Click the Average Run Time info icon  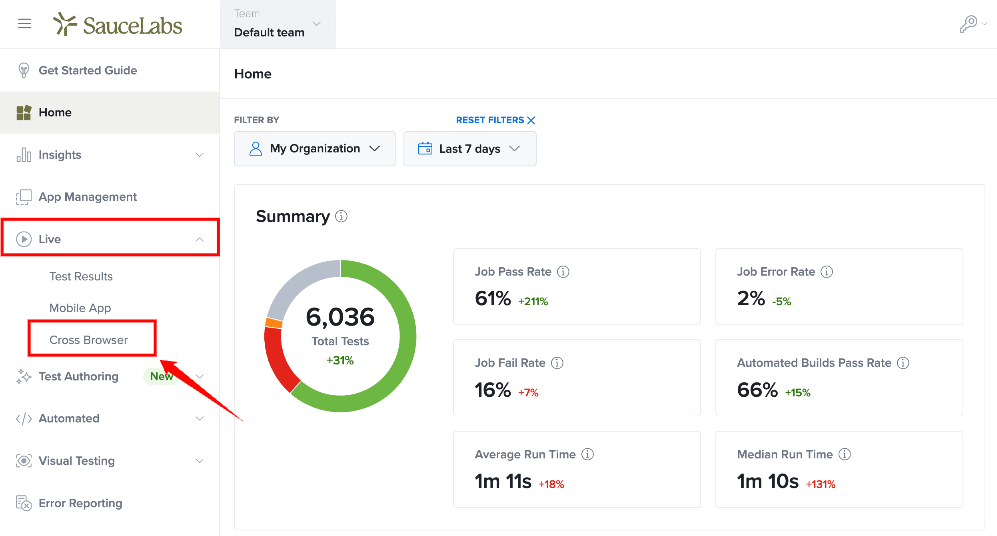(588, 454)
